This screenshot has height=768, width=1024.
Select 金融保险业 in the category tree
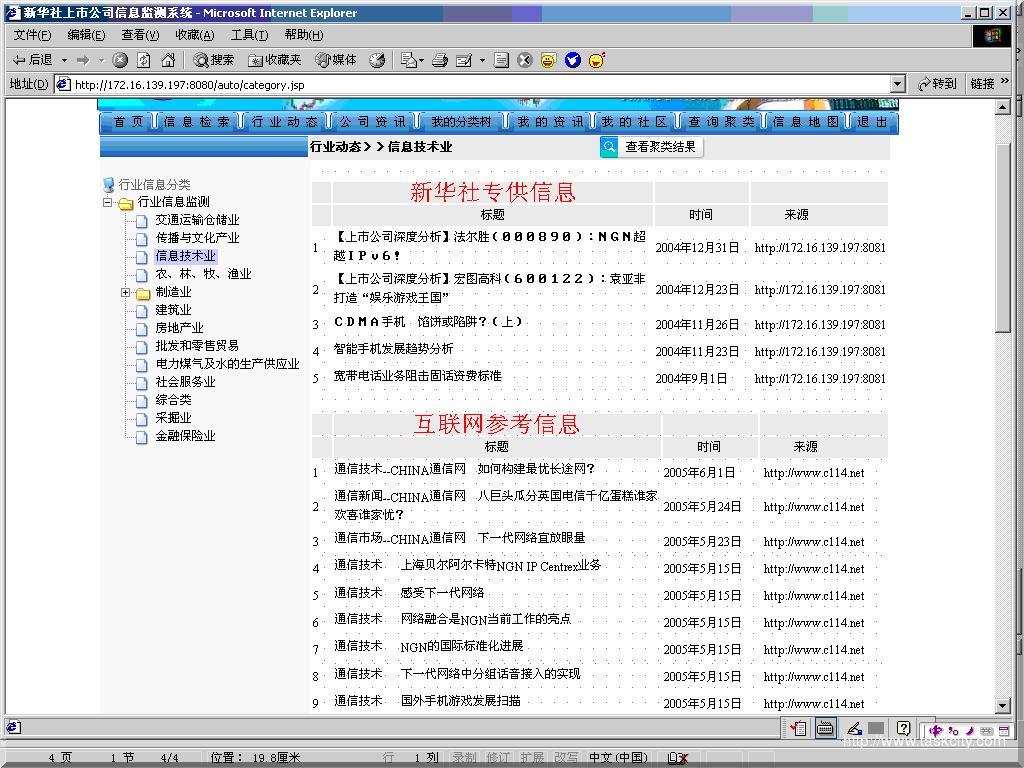pos(185,436)
